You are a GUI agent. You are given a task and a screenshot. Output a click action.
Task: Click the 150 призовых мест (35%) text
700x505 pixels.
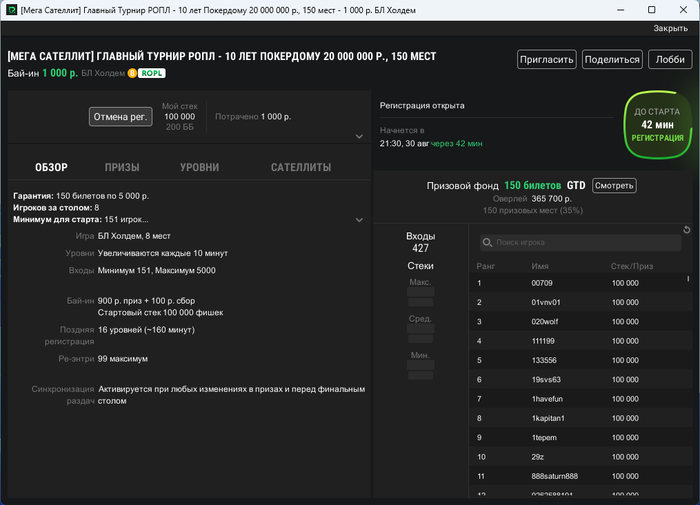pos(533,210)
